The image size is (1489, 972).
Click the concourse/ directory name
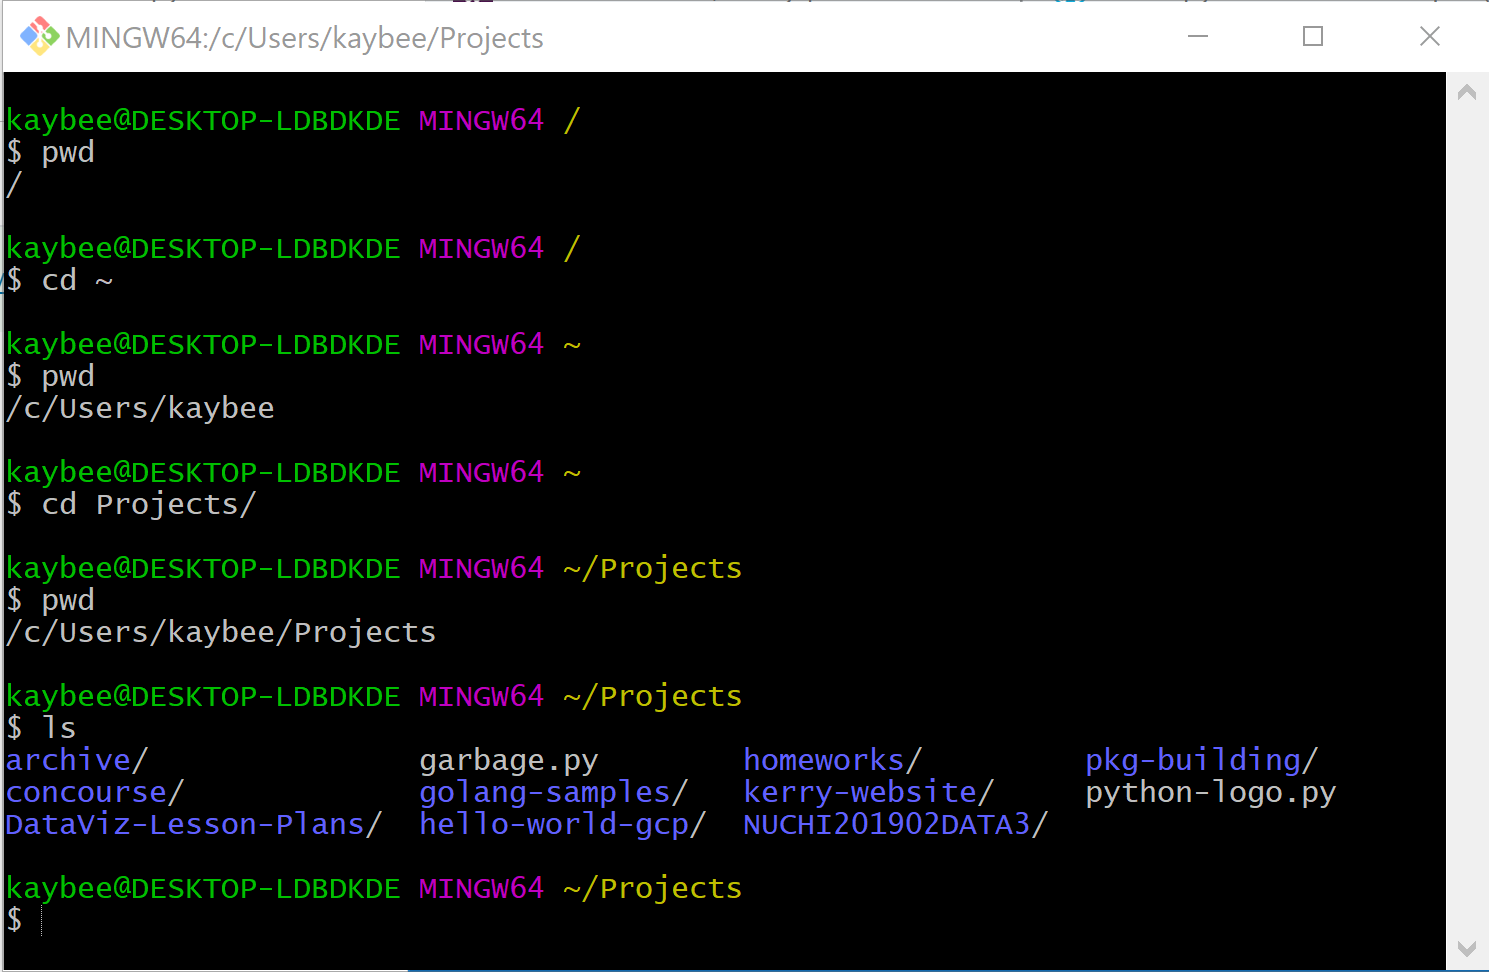(94, 792)
